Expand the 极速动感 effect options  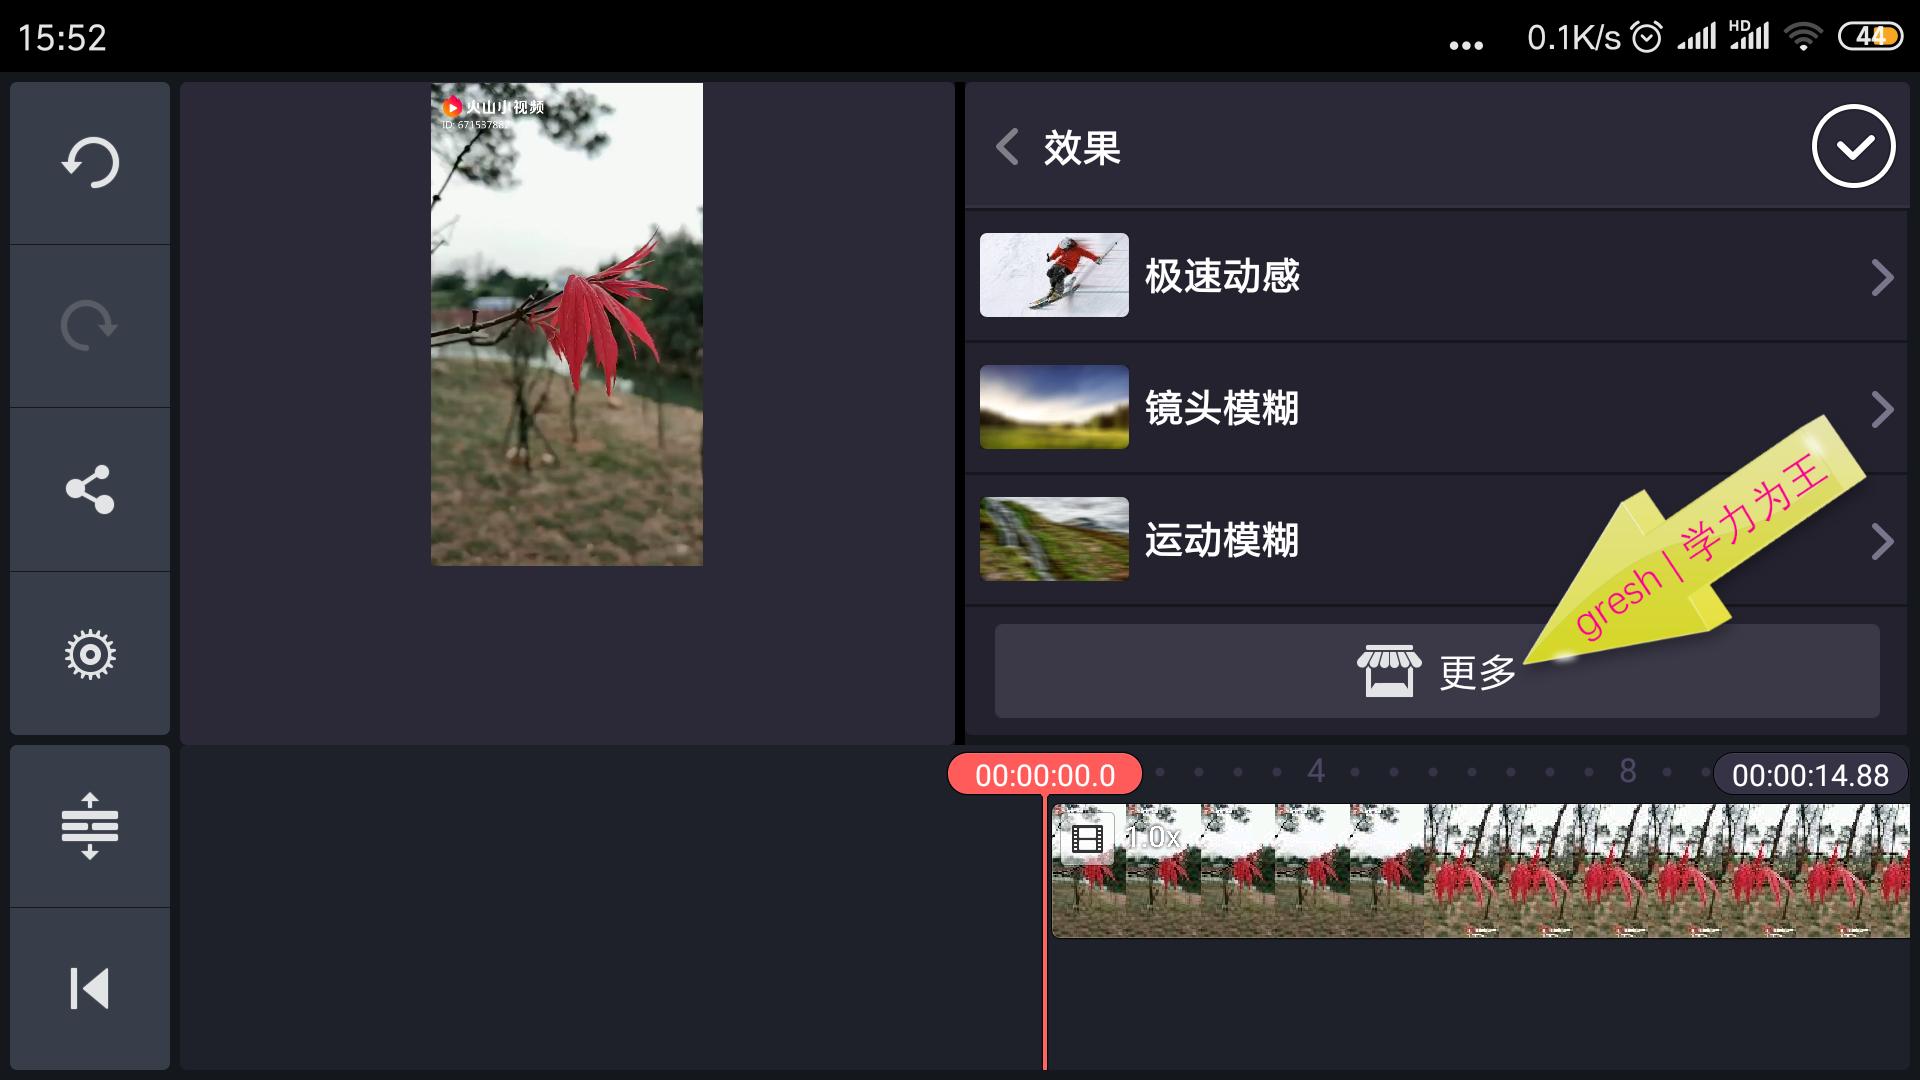[x=1884, y=277]
